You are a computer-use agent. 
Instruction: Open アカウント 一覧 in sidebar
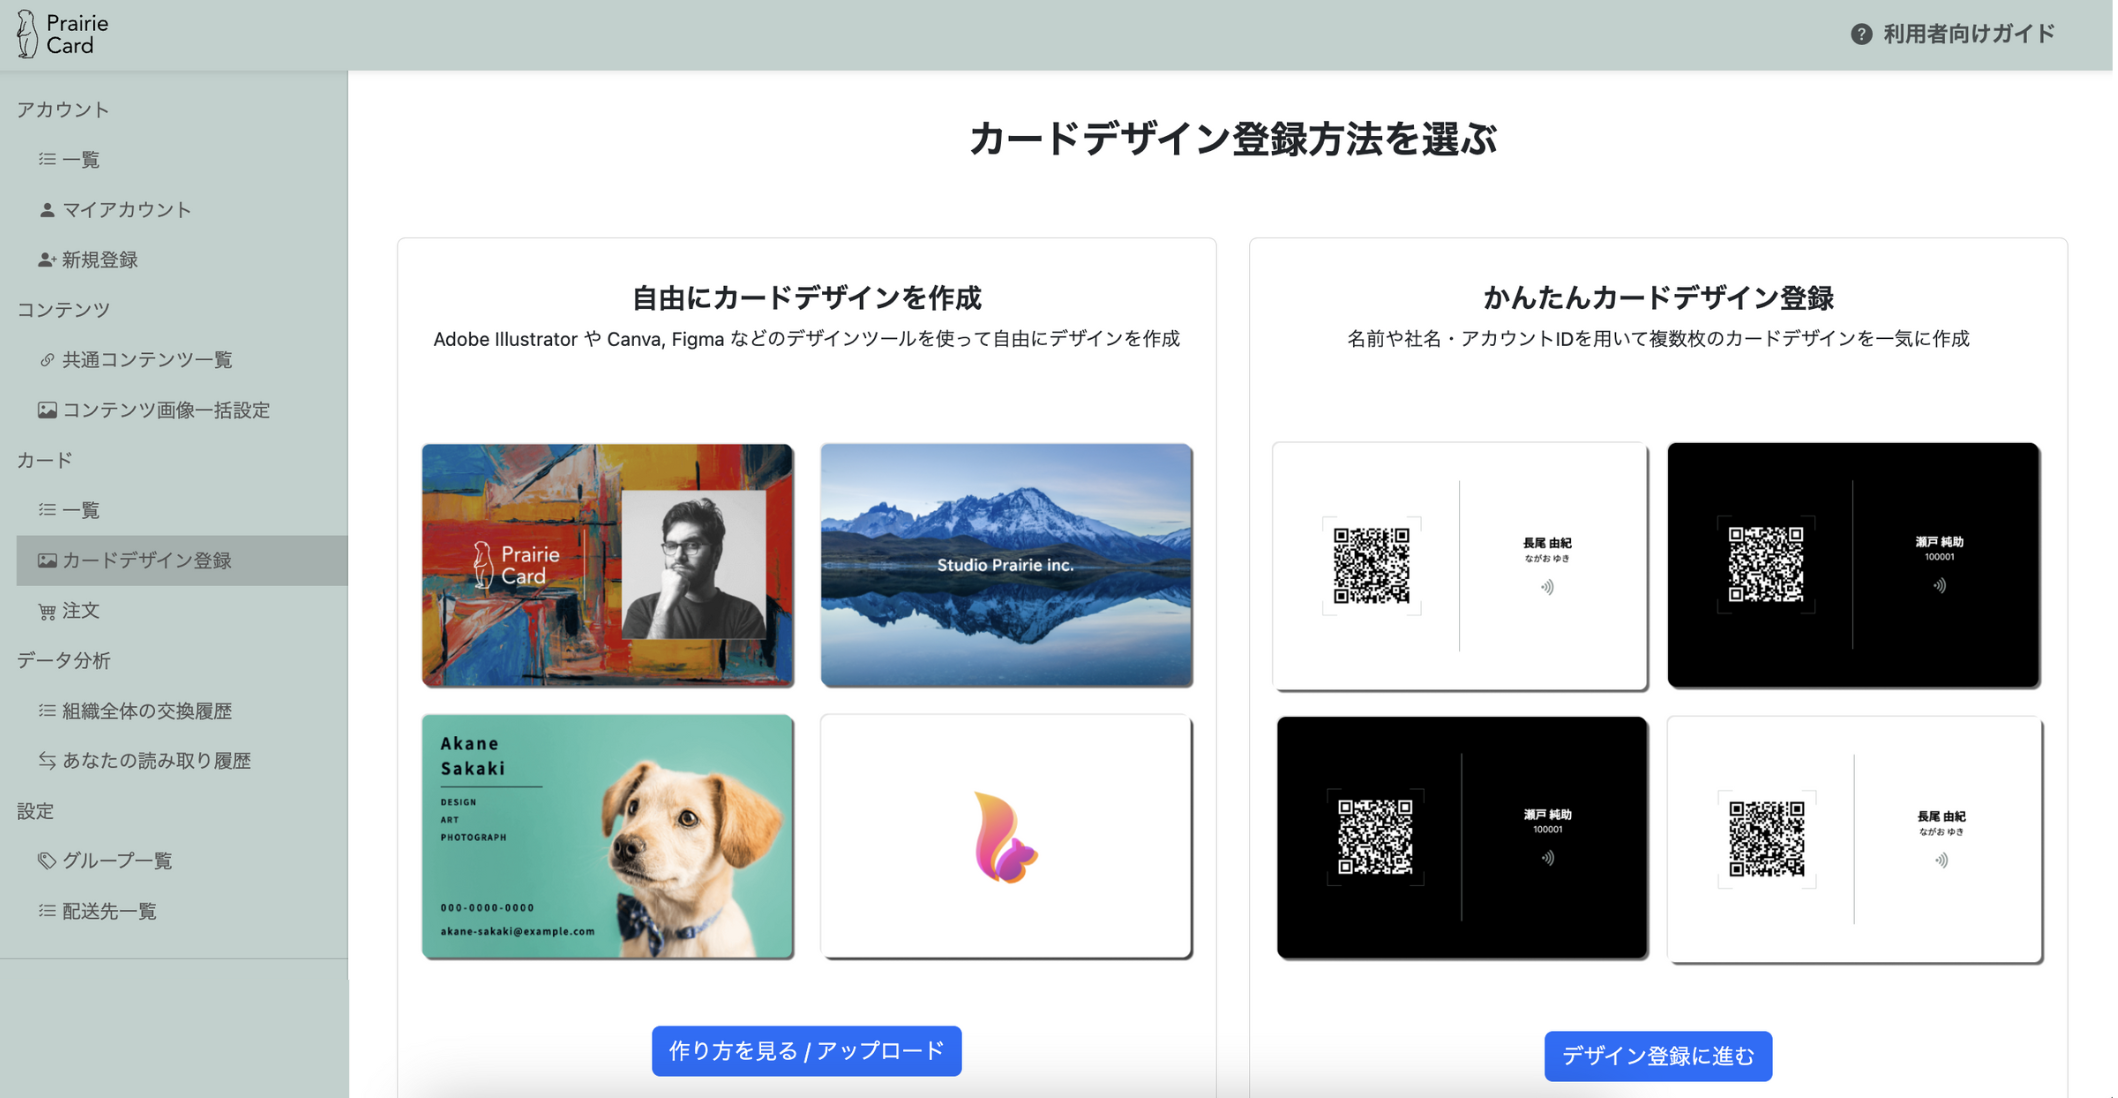(80, 160)
